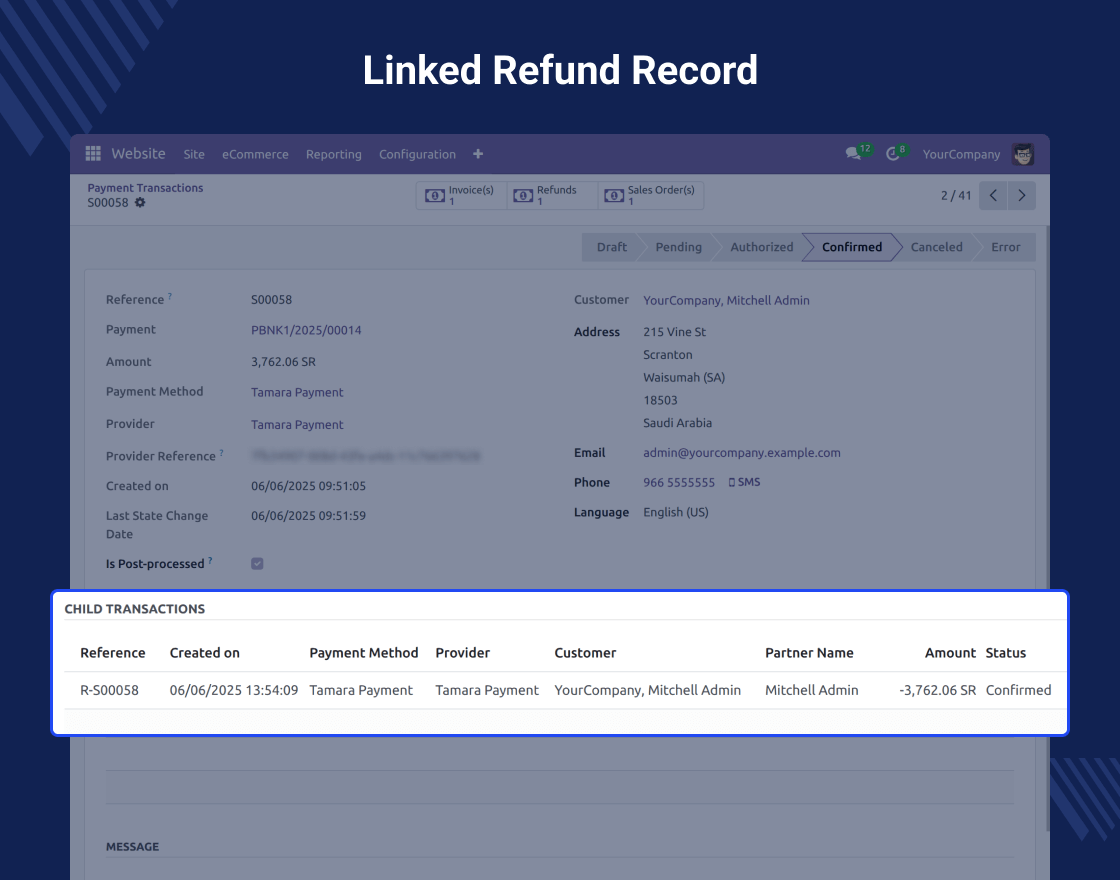Select the Authorized status stage
The width and height of the screenshot is (1120, 880).
[761, 247]
